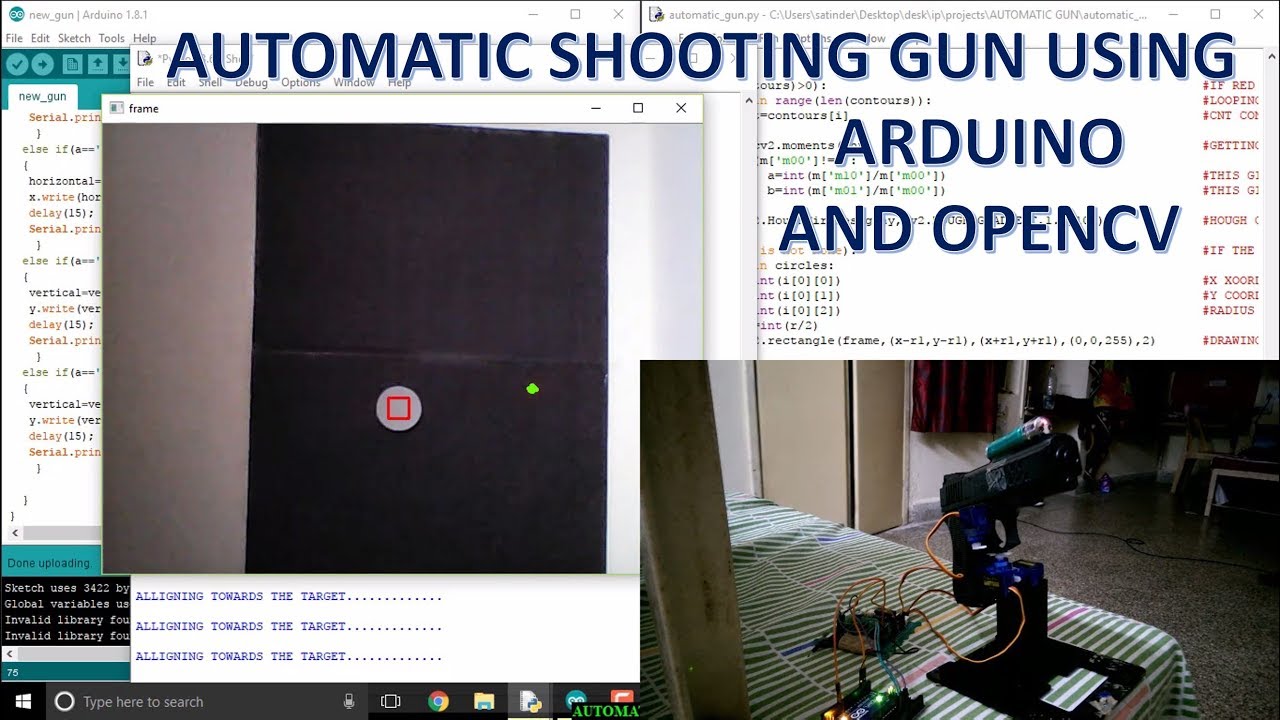Click the b=int(m['m01']/m['m00']) code line
Screen dimensions: 1280x720
click(856, 190)
